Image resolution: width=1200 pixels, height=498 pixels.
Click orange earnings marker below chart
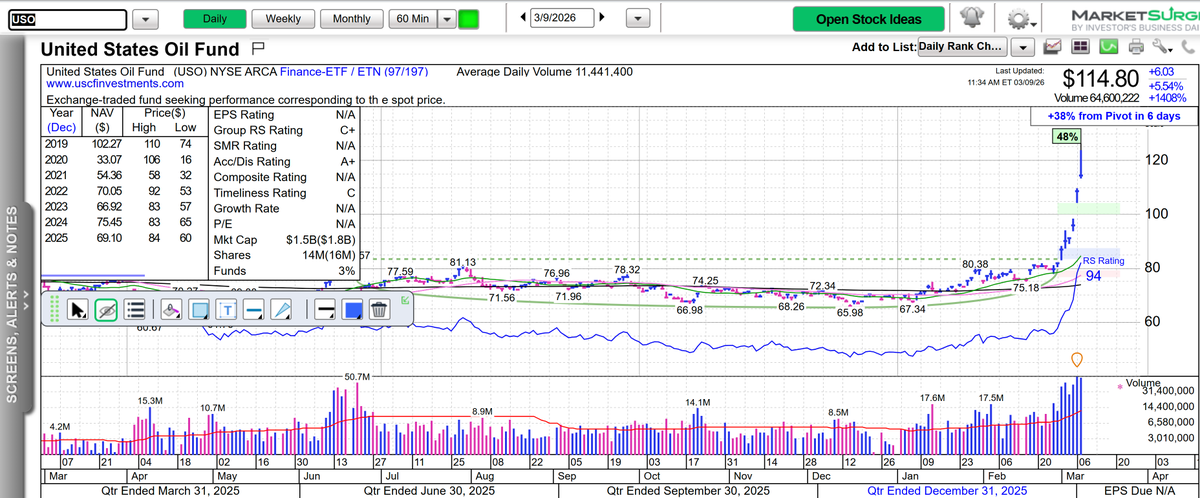coord(1076,359)
